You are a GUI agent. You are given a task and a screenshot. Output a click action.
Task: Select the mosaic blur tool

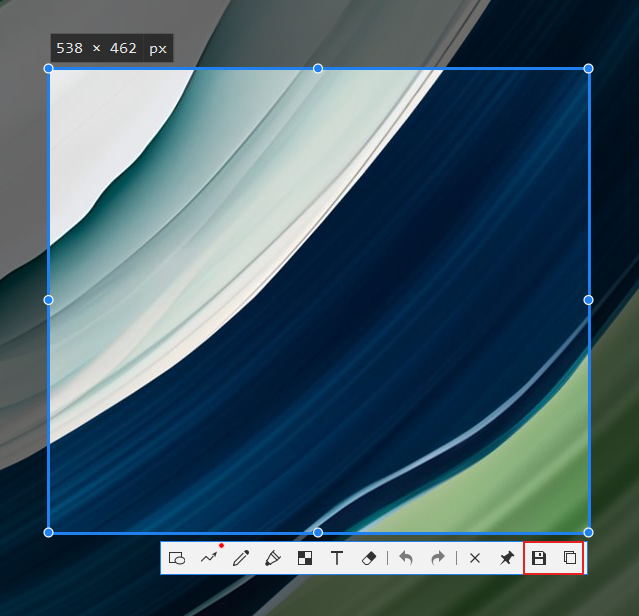pyautogui.click(x=305, y=558)
